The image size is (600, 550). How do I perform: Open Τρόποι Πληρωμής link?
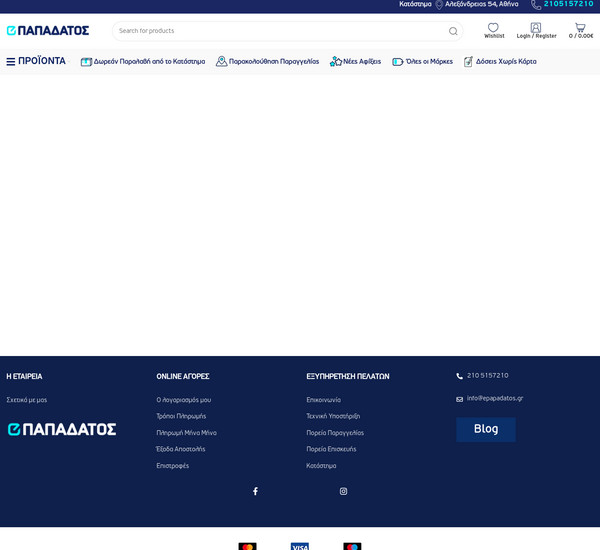click(x=181, y=416)
